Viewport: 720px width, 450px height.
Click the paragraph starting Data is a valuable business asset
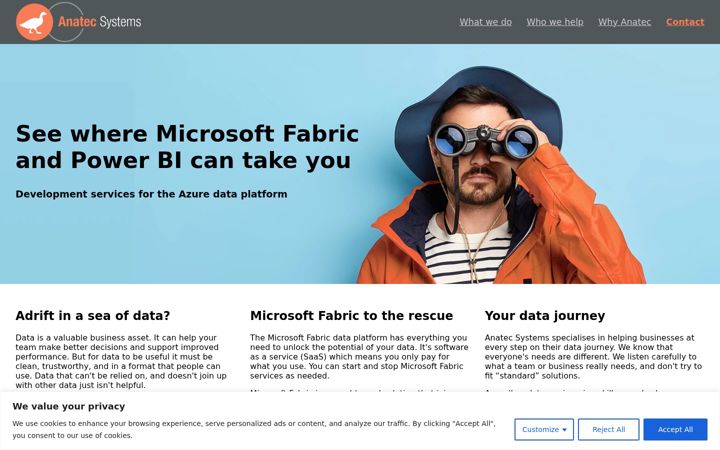point(121,361)
